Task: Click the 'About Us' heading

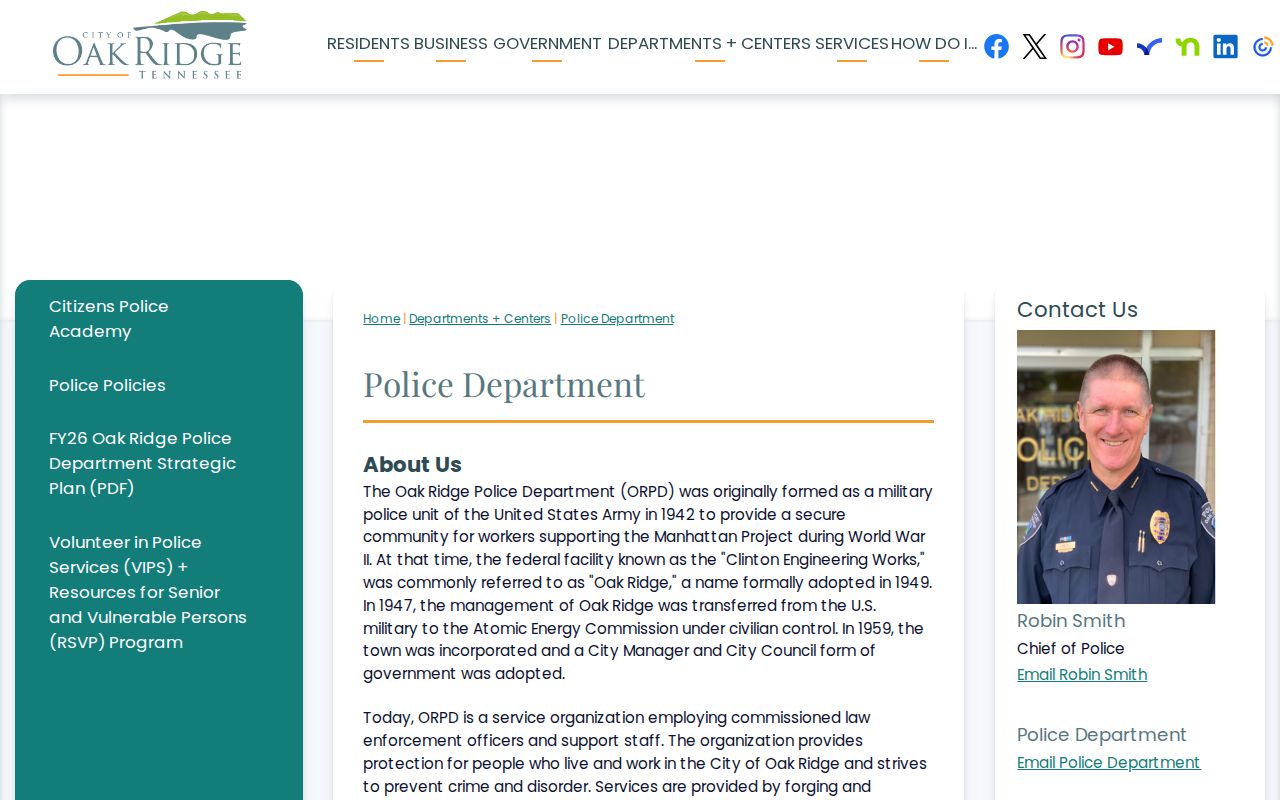Action: tap(412, 465)
